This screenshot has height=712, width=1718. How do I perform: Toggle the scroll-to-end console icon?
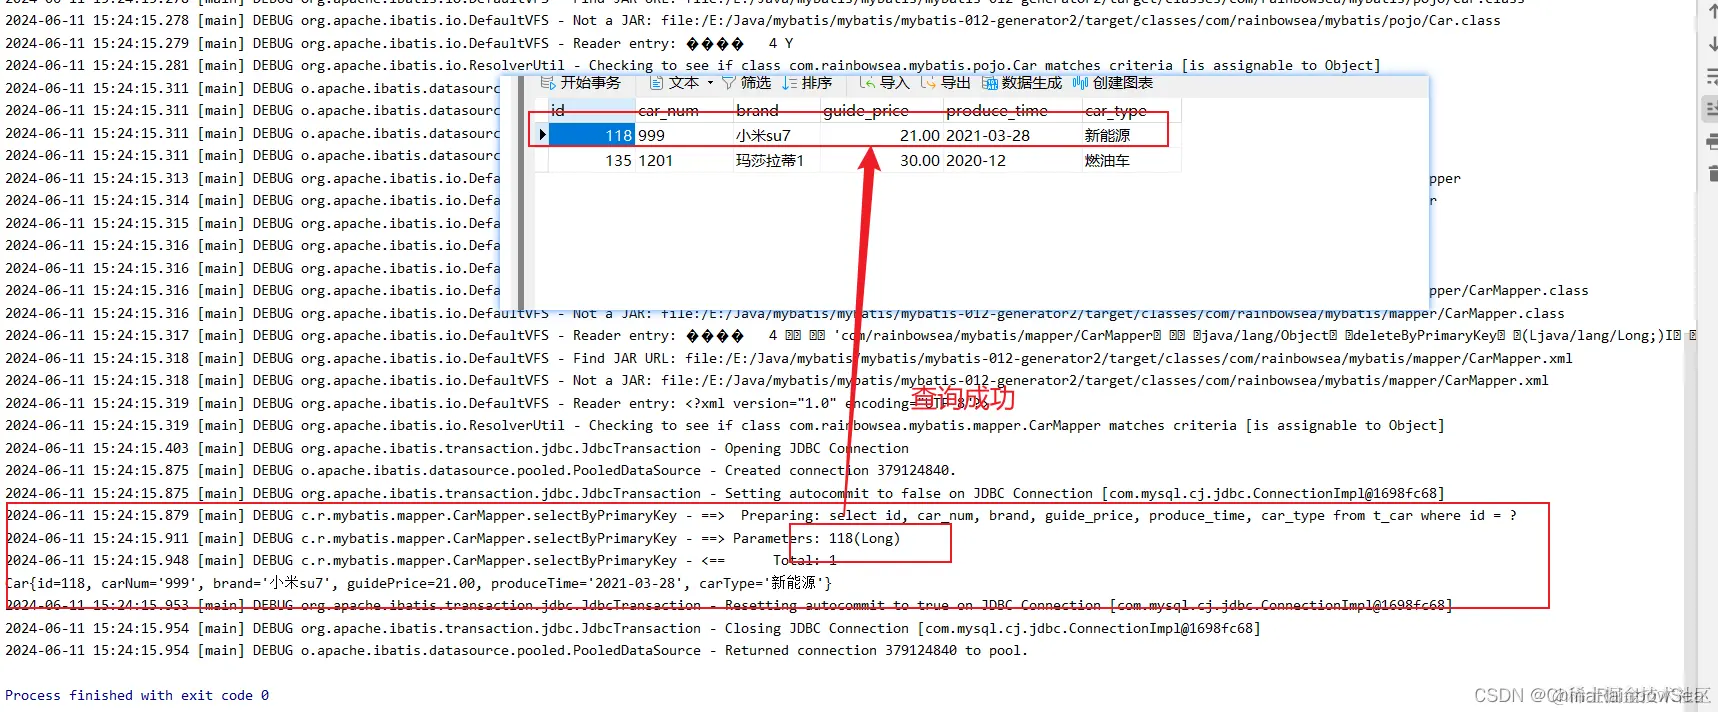coord(1711,108)
